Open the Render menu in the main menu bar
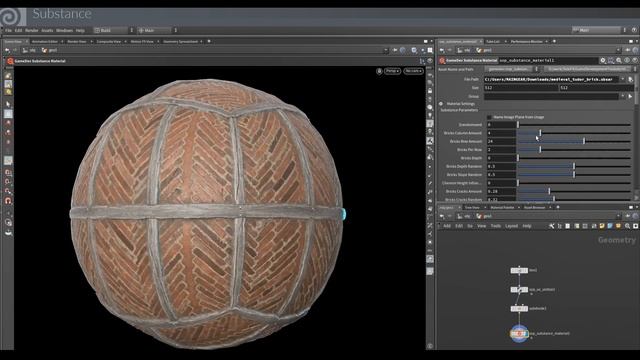The image size is (640, 360). tap(31, 31)
